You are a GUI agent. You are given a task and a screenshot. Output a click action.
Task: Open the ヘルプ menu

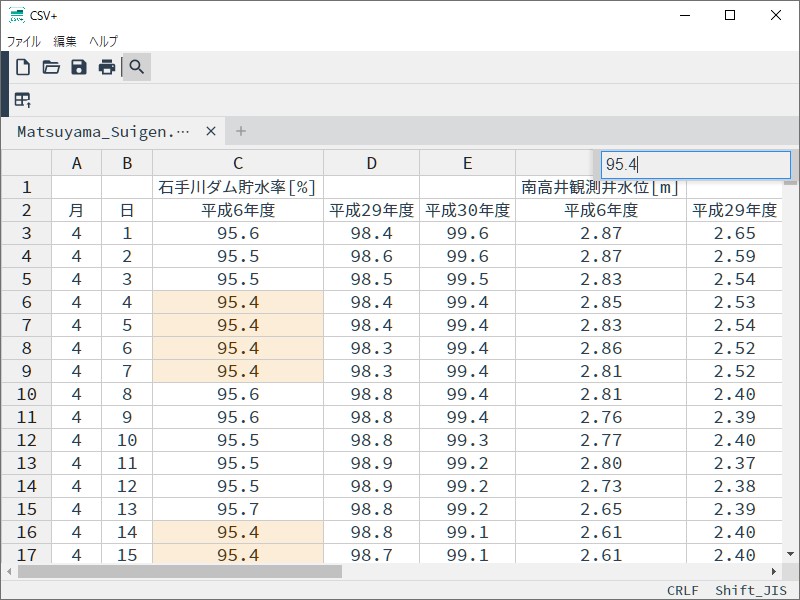point(103,41)
